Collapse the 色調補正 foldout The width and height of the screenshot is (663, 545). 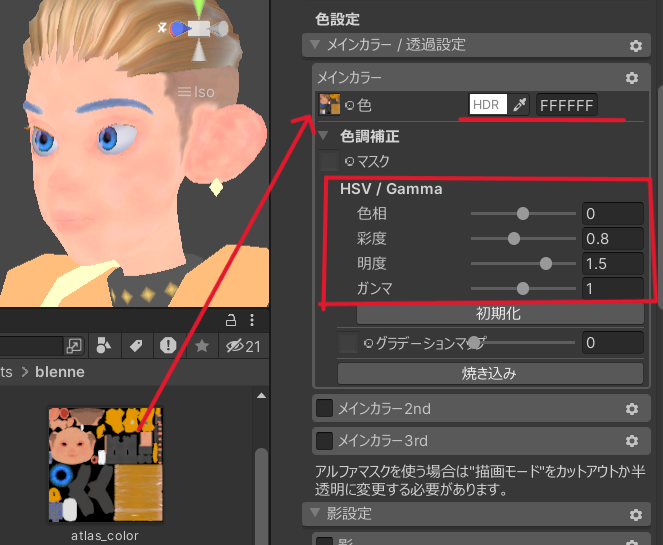(x=324, y=137)
